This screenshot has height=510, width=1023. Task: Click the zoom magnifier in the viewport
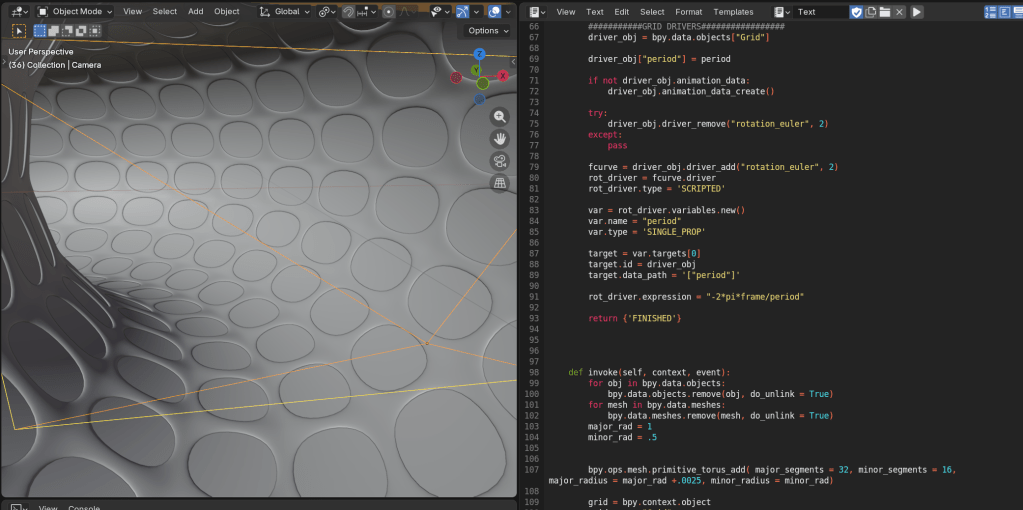click(x=500, y=117)
